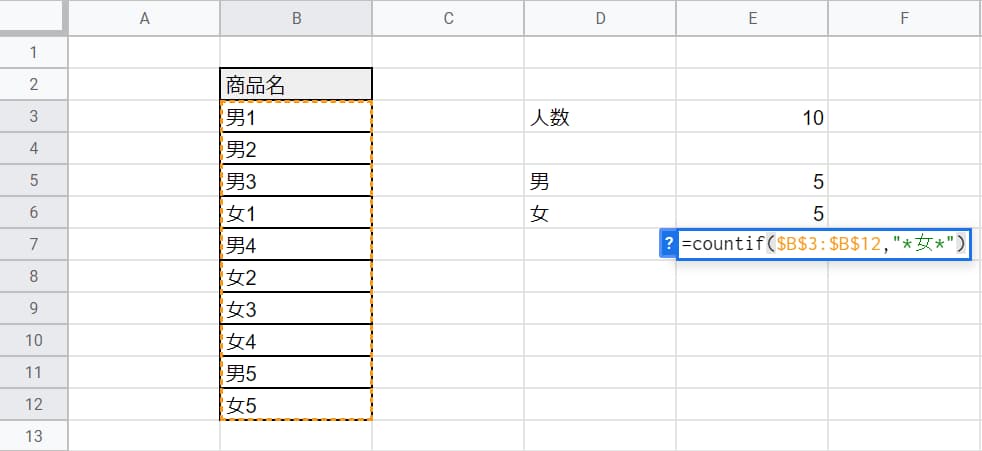Select row 3 header

click(34, 117)
